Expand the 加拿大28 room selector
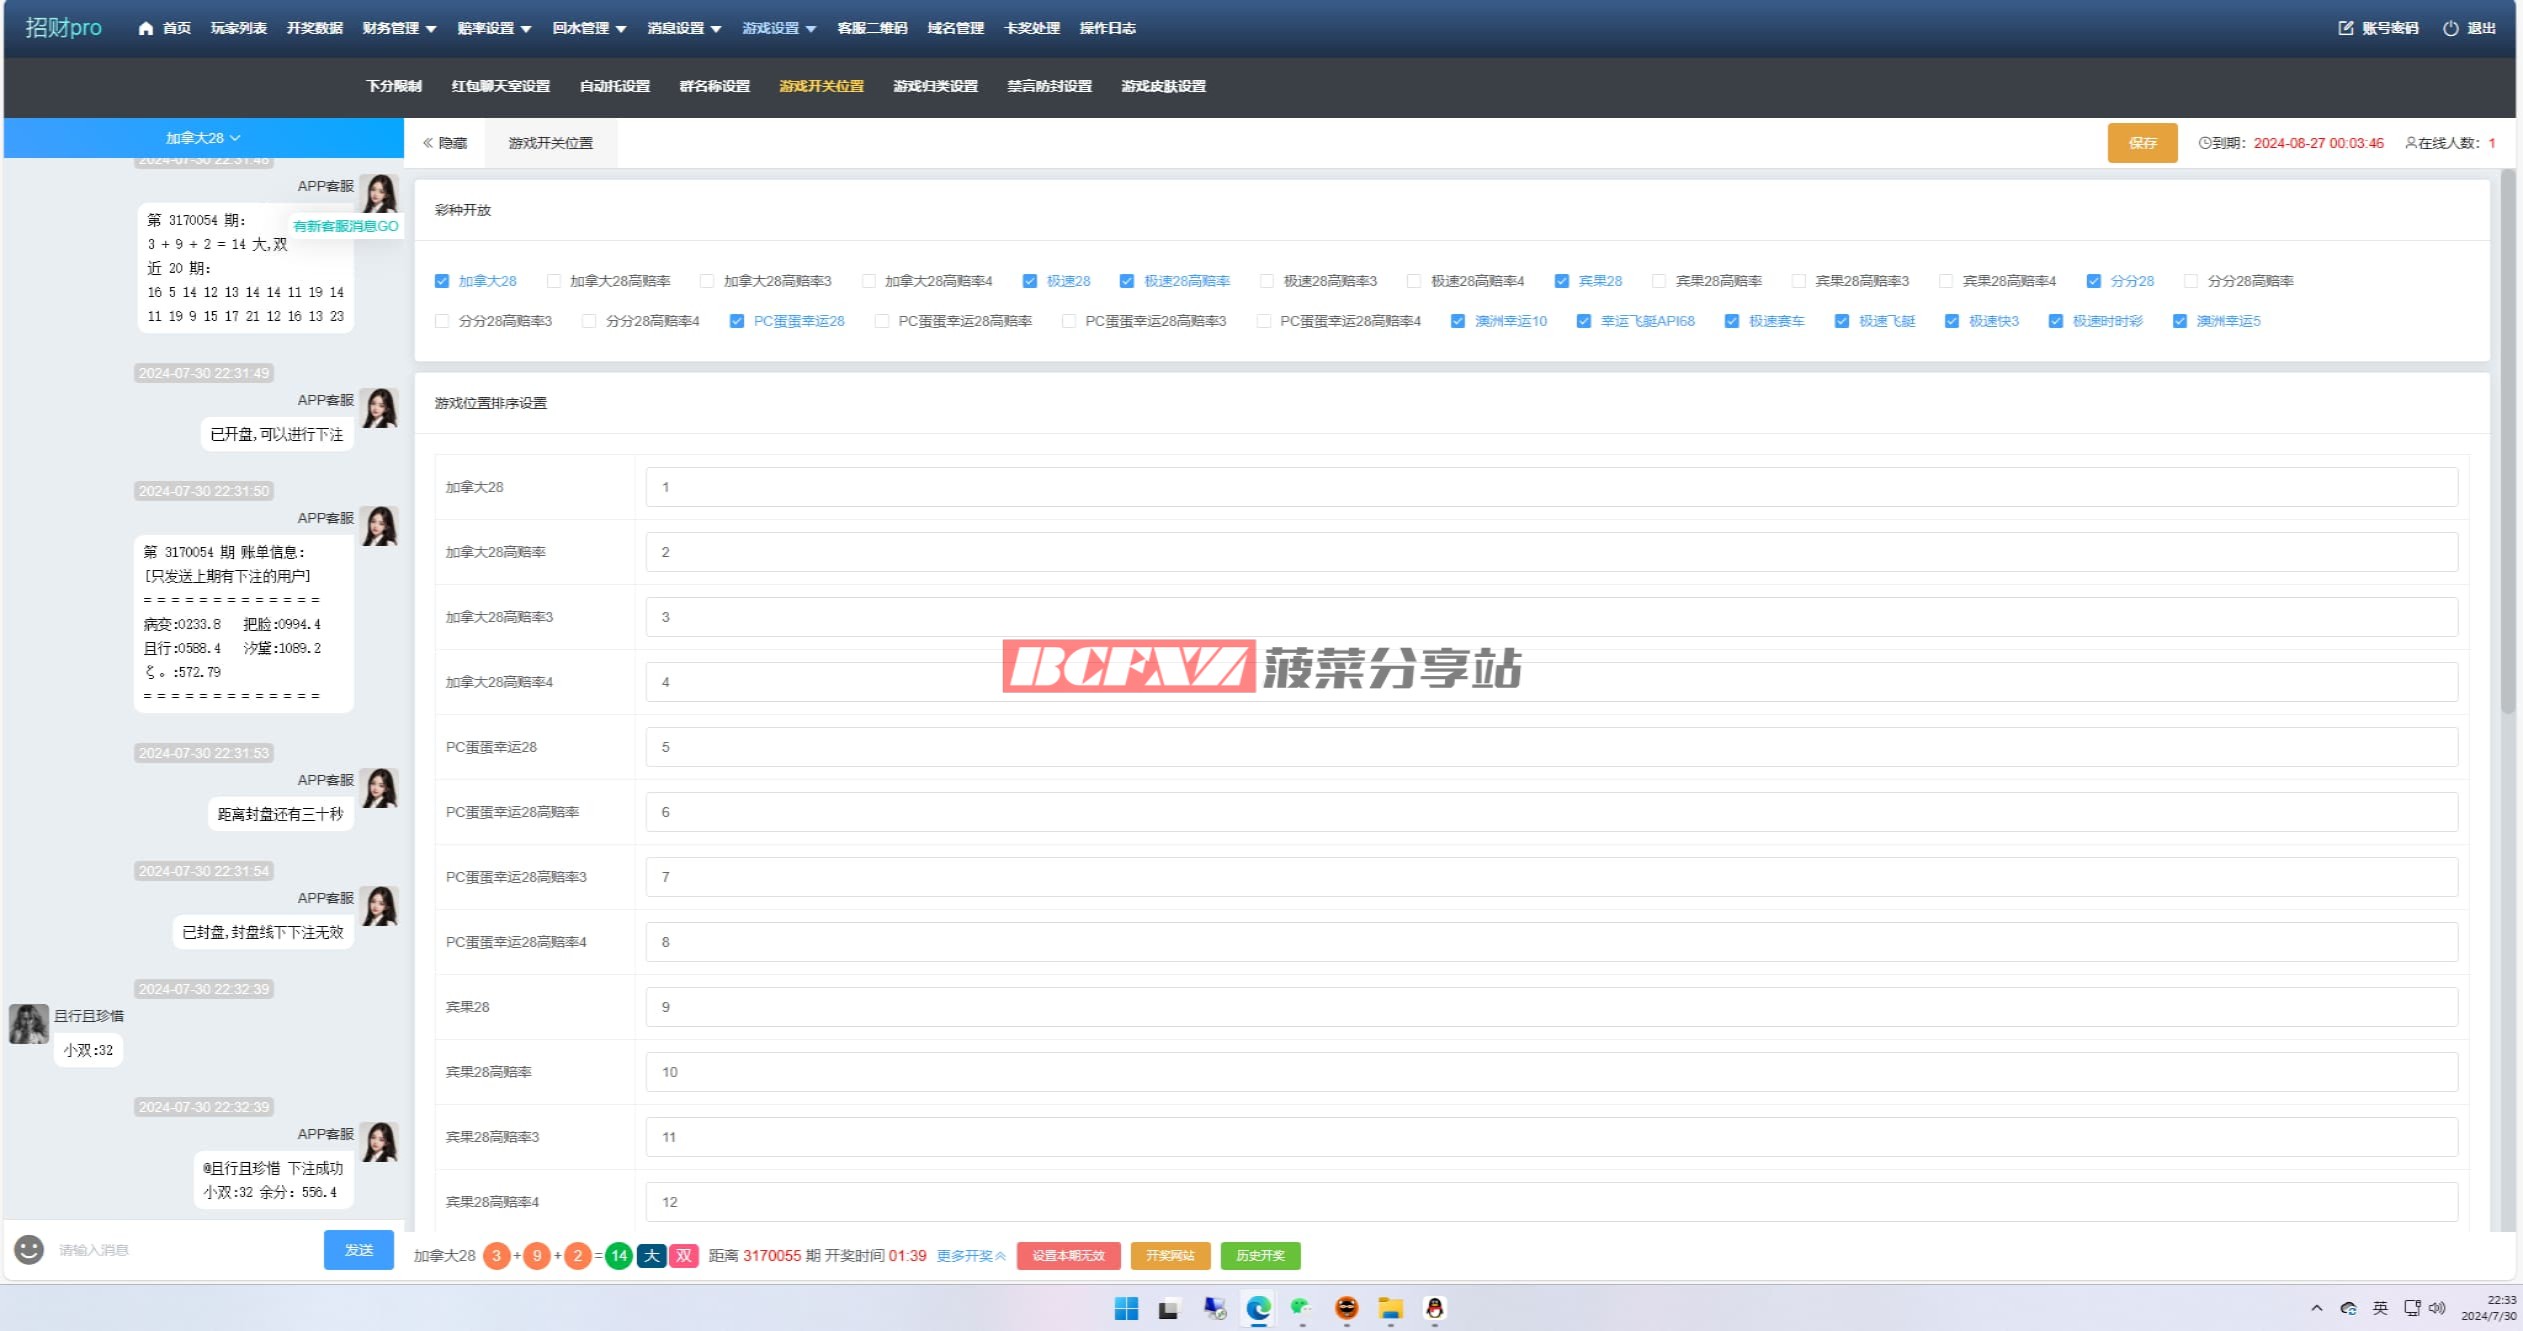This screenshot has height=1331, width=2523. [203, 138]
